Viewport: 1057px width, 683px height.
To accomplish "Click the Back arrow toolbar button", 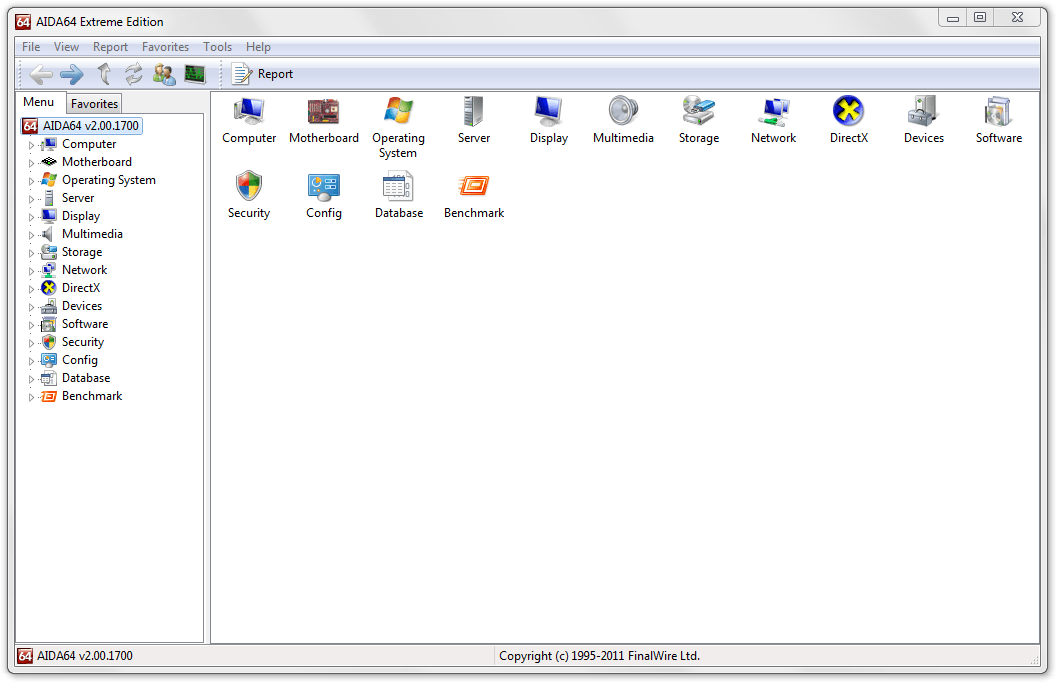I will point(42,74).
